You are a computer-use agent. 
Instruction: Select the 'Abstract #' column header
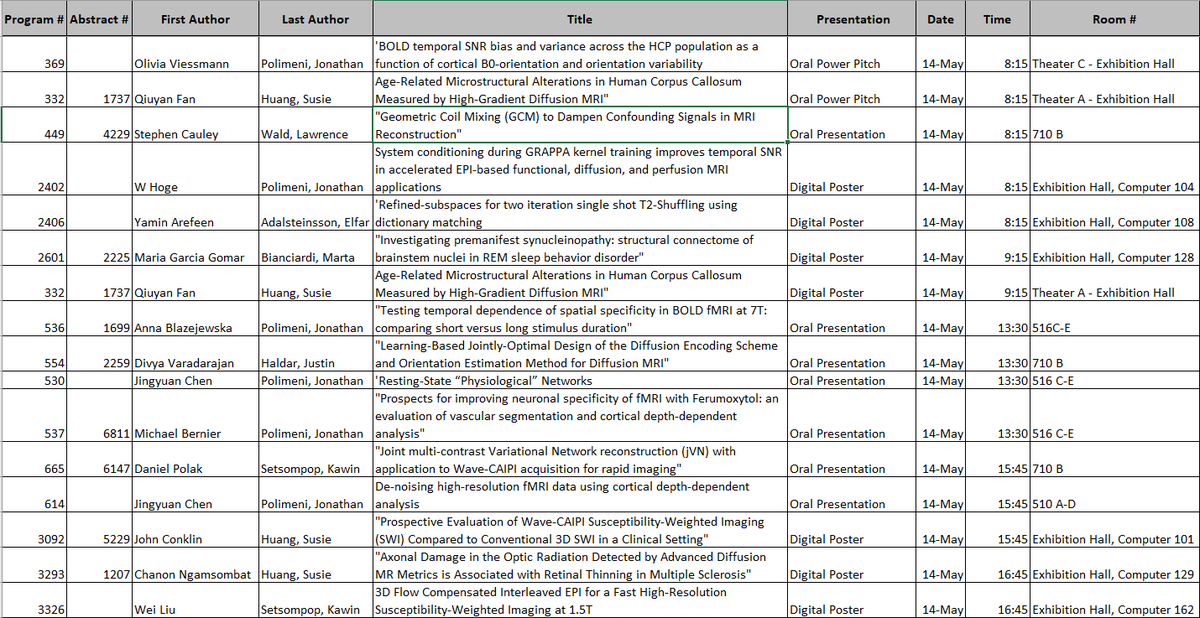point(99,19)
